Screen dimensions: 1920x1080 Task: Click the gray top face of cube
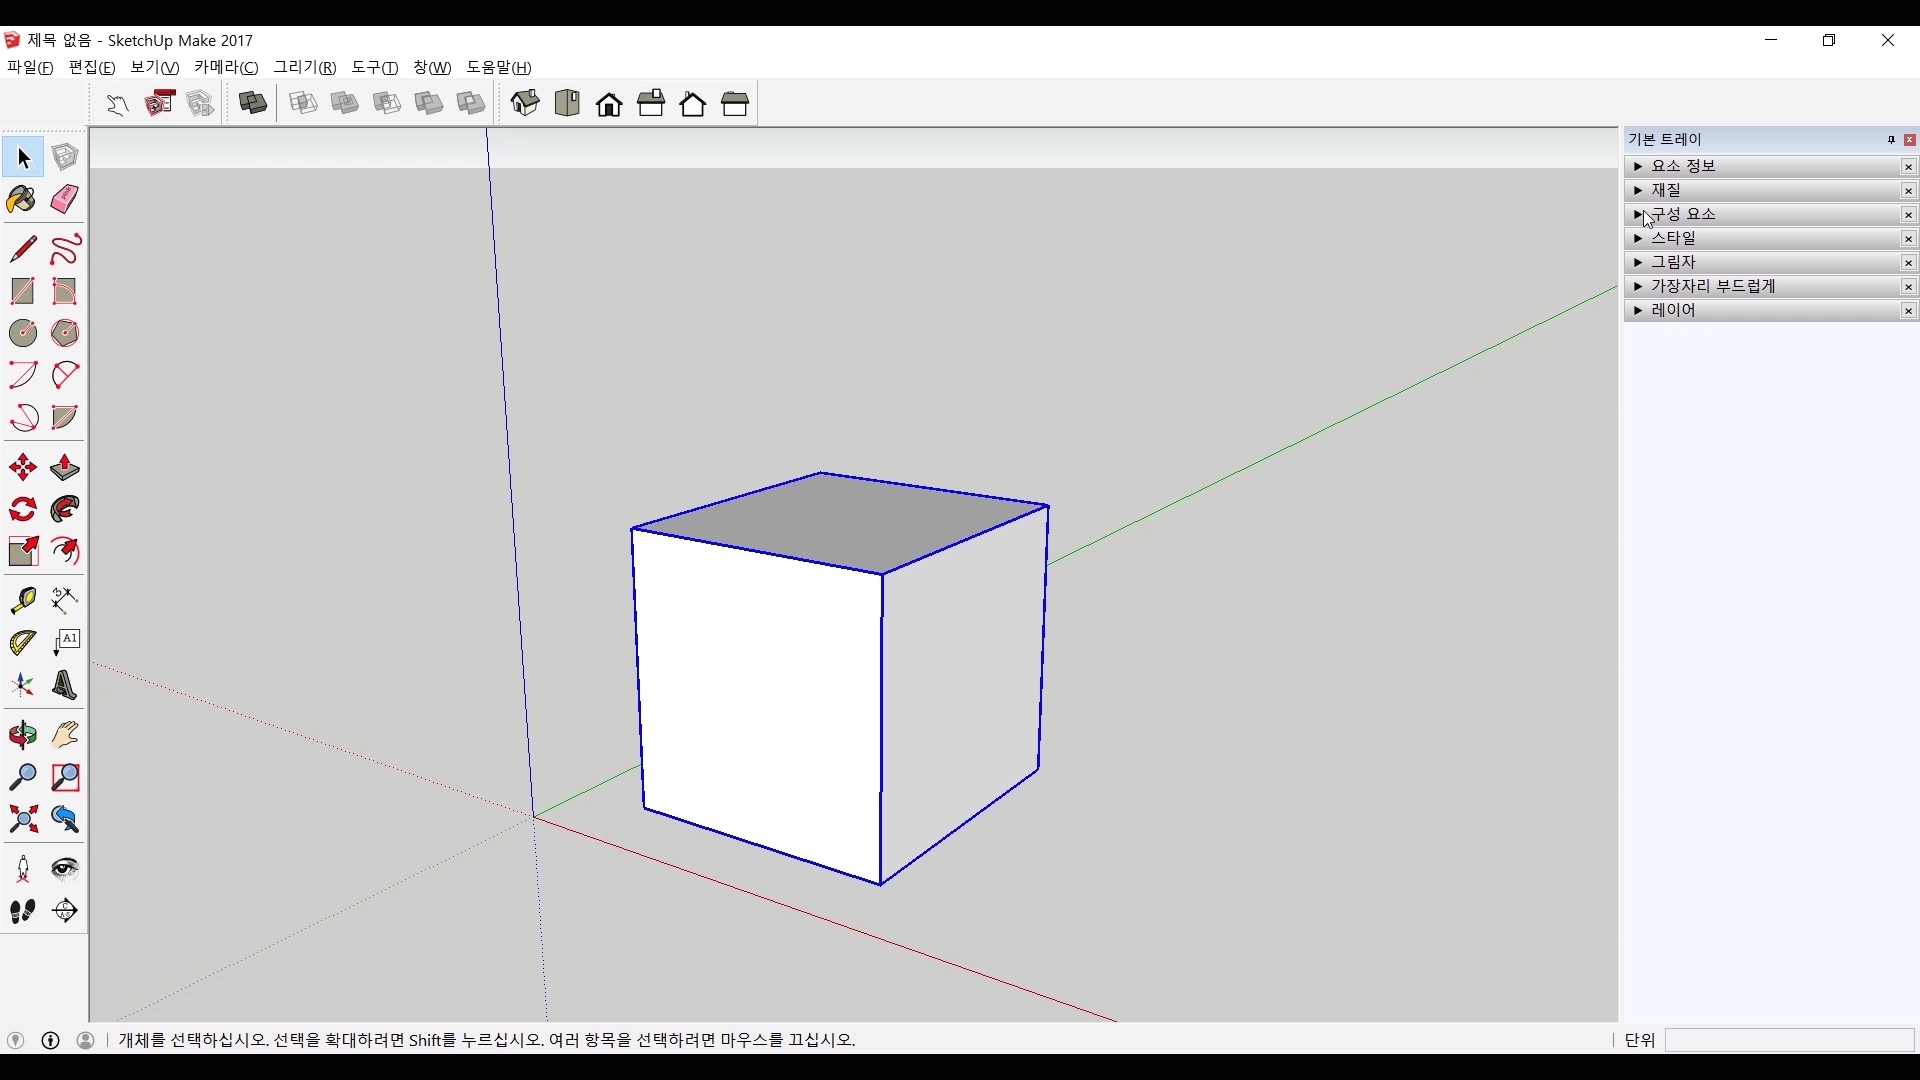click(x=840, y=522)
